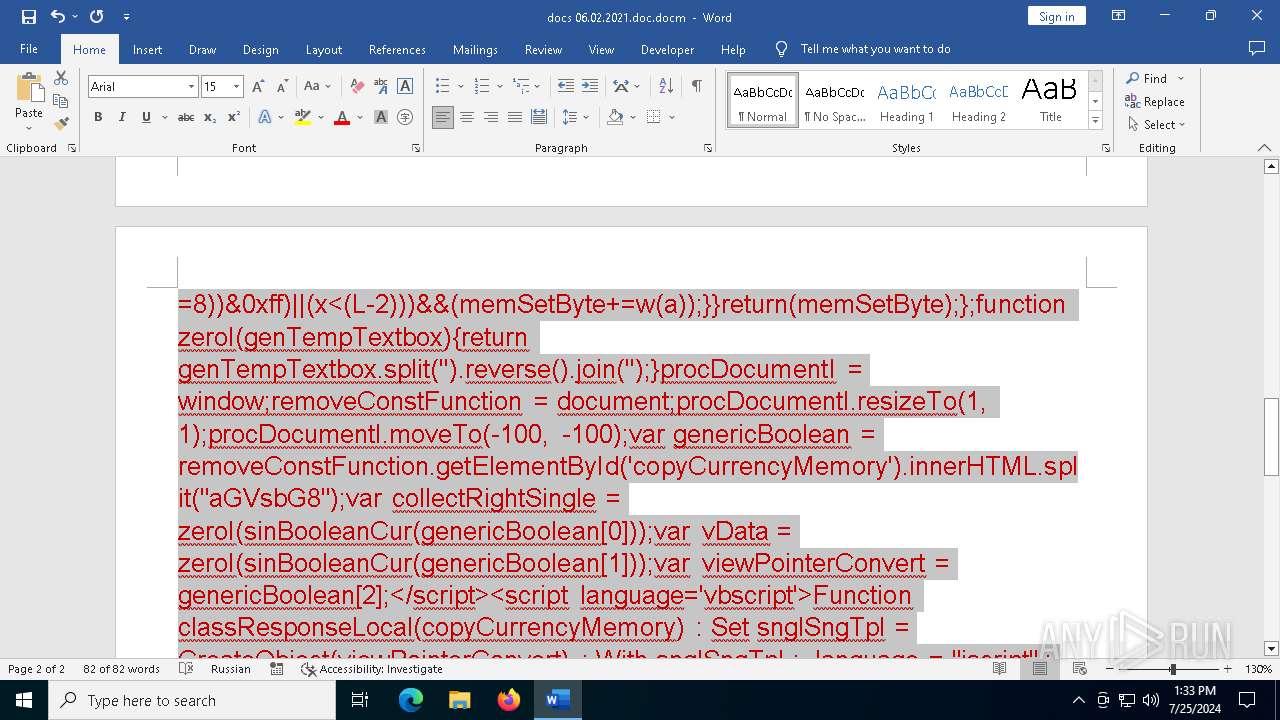Click the Character Shading icon
The image size is (1280, 720).
[x=381, y=117]
